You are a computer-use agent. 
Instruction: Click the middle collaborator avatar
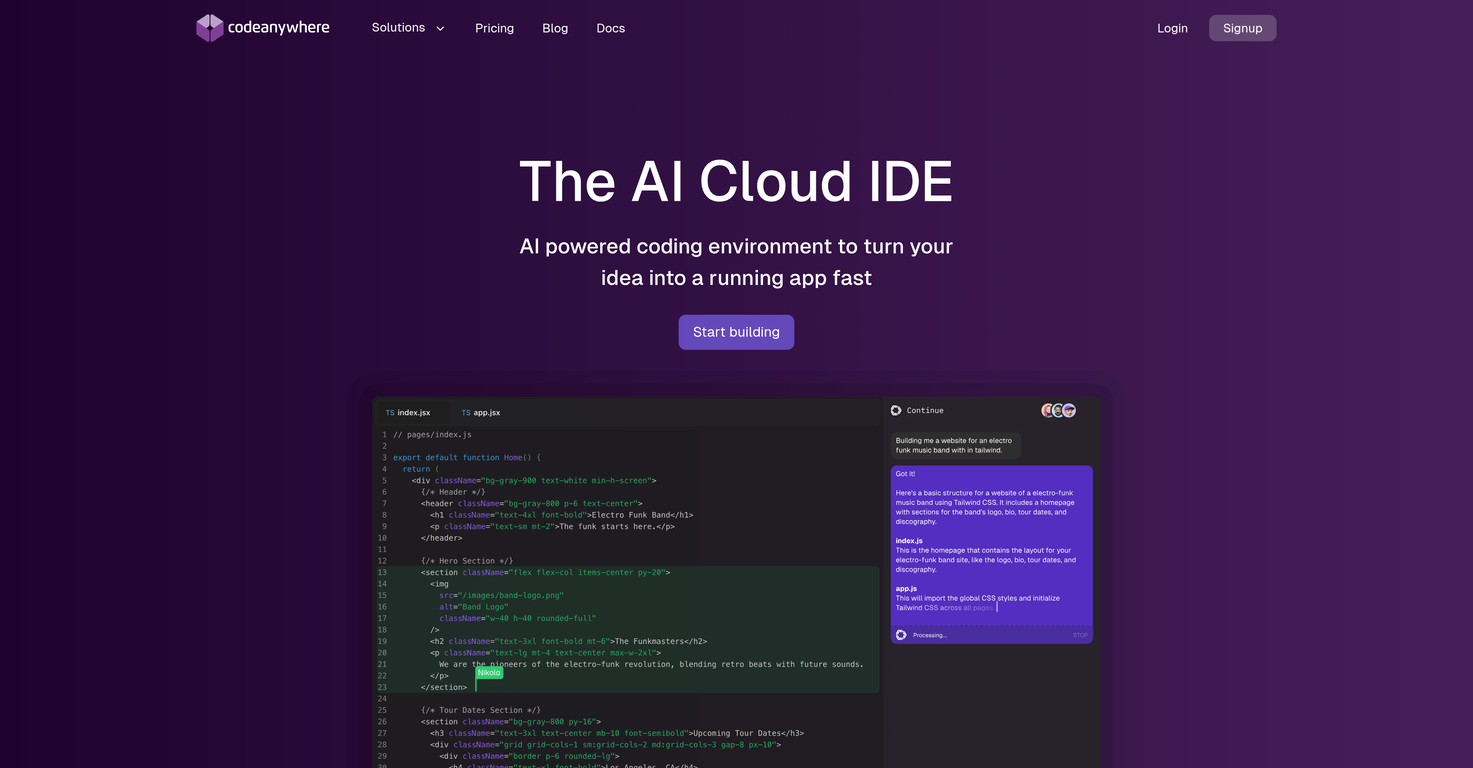[x=1057, y=410]
